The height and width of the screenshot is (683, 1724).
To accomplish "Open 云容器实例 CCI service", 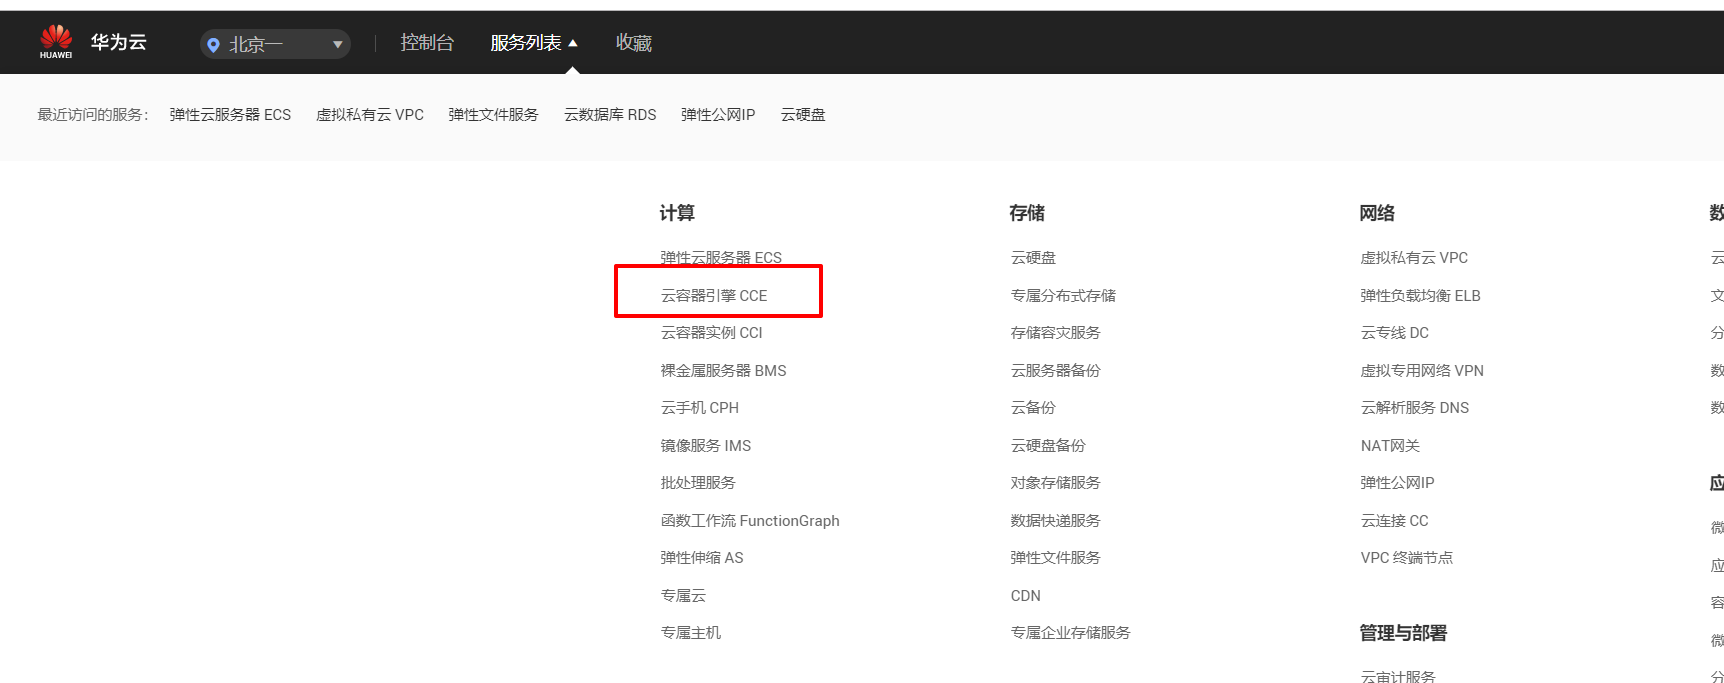I will click(712, 333).
